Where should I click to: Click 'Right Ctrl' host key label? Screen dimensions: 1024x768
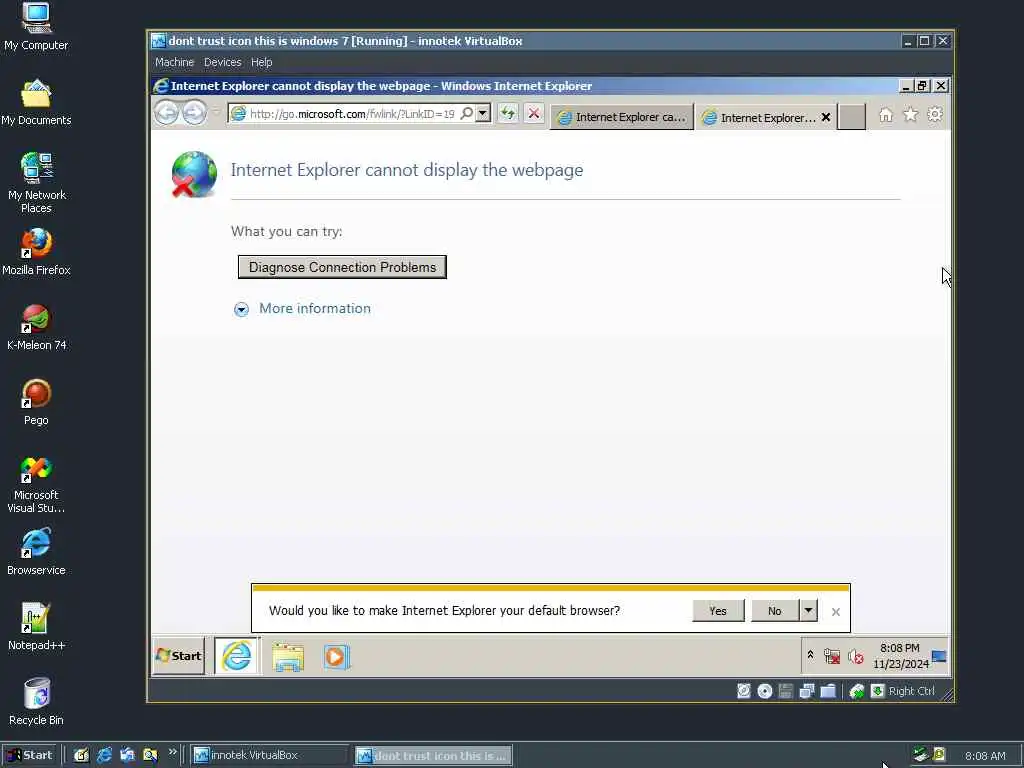[912, 691]
